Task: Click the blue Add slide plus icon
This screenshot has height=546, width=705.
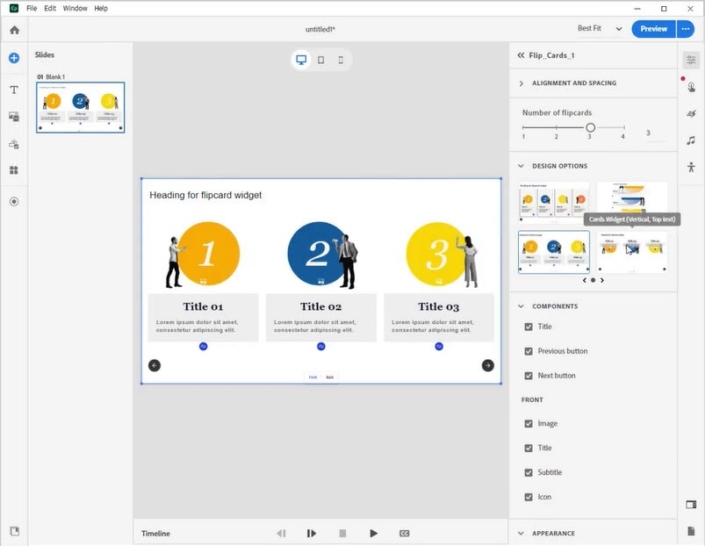Action: click(x=14, y=58)
